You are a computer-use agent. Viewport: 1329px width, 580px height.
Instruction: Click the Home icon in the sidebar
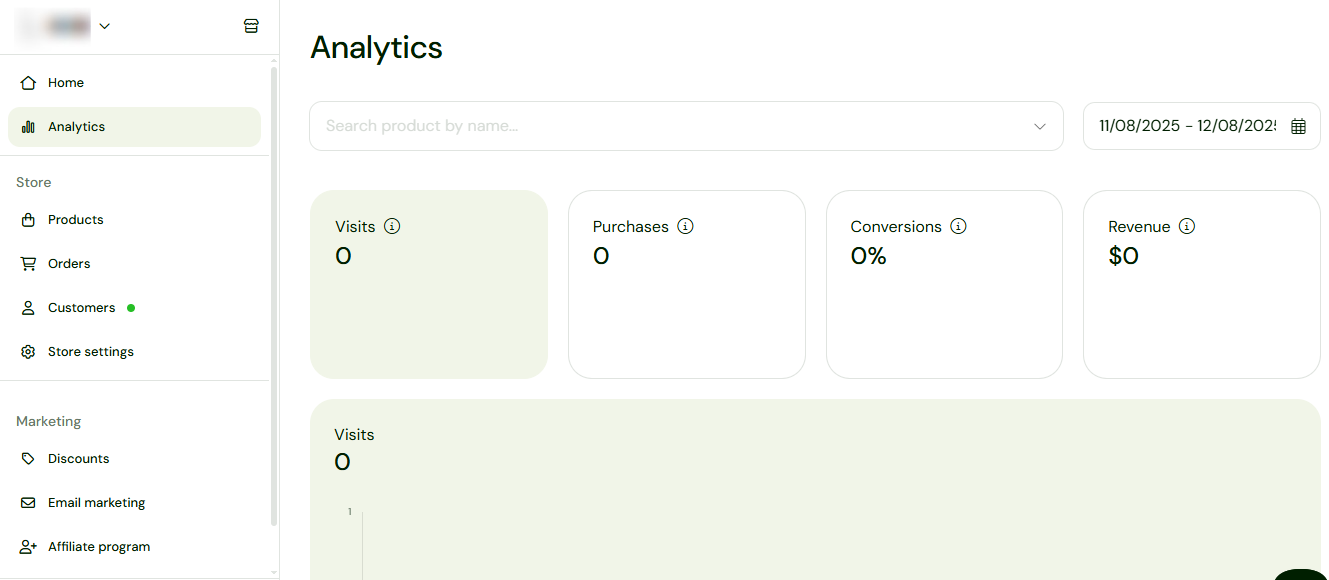point(30,82)
